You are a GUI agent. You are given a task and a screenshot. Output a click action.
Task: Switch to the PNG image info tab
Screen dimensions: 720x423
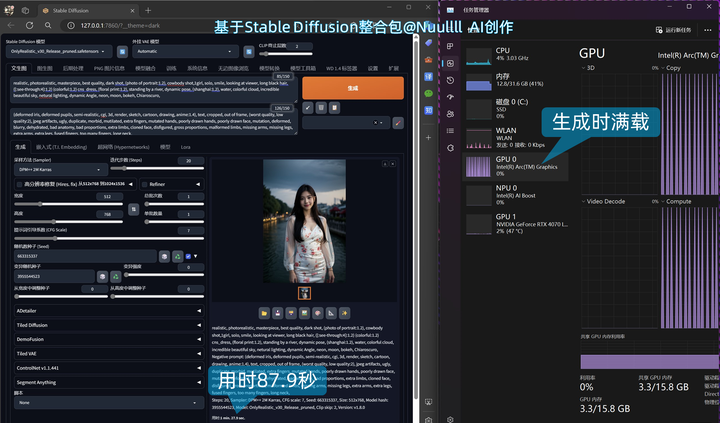109,68
